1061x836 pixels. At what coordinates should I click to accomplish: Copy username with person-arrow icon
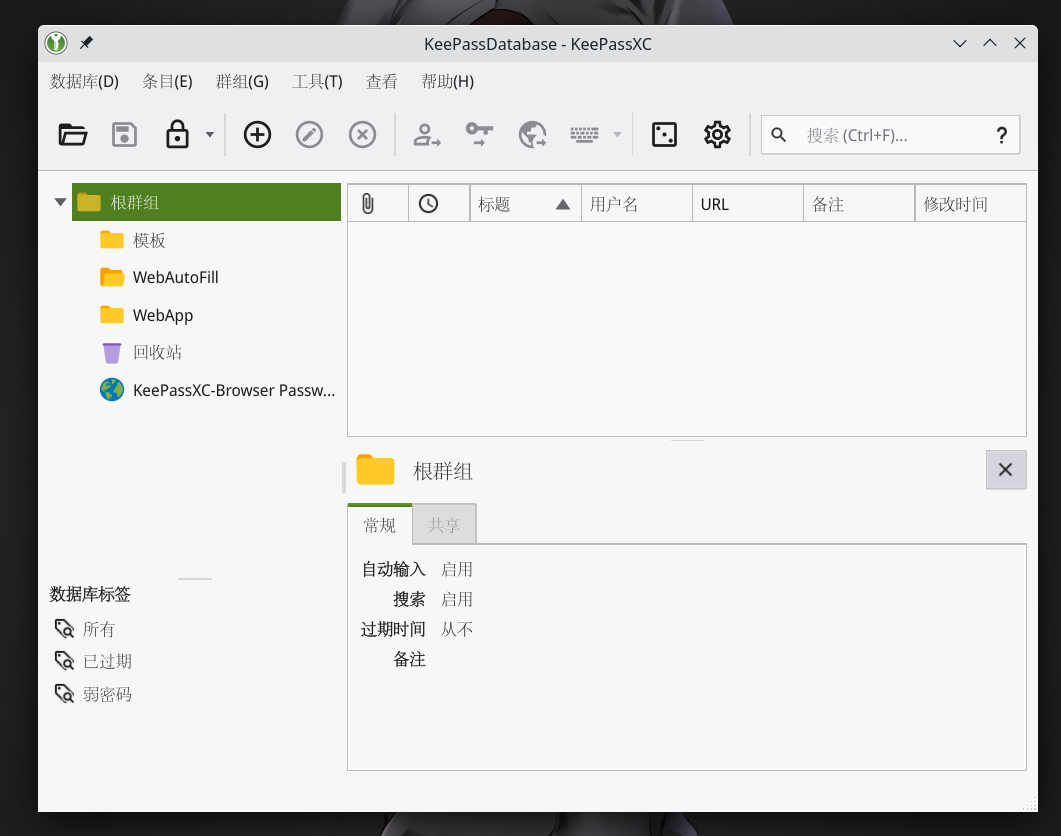pyautogui.click(x=427, y=135)
